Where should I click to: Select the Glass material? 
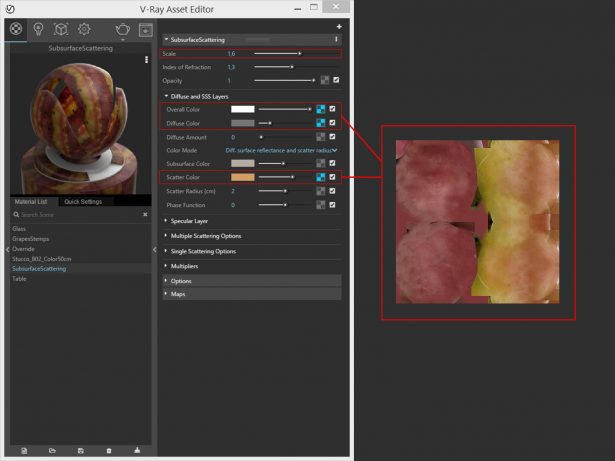[x=19, y=229]
